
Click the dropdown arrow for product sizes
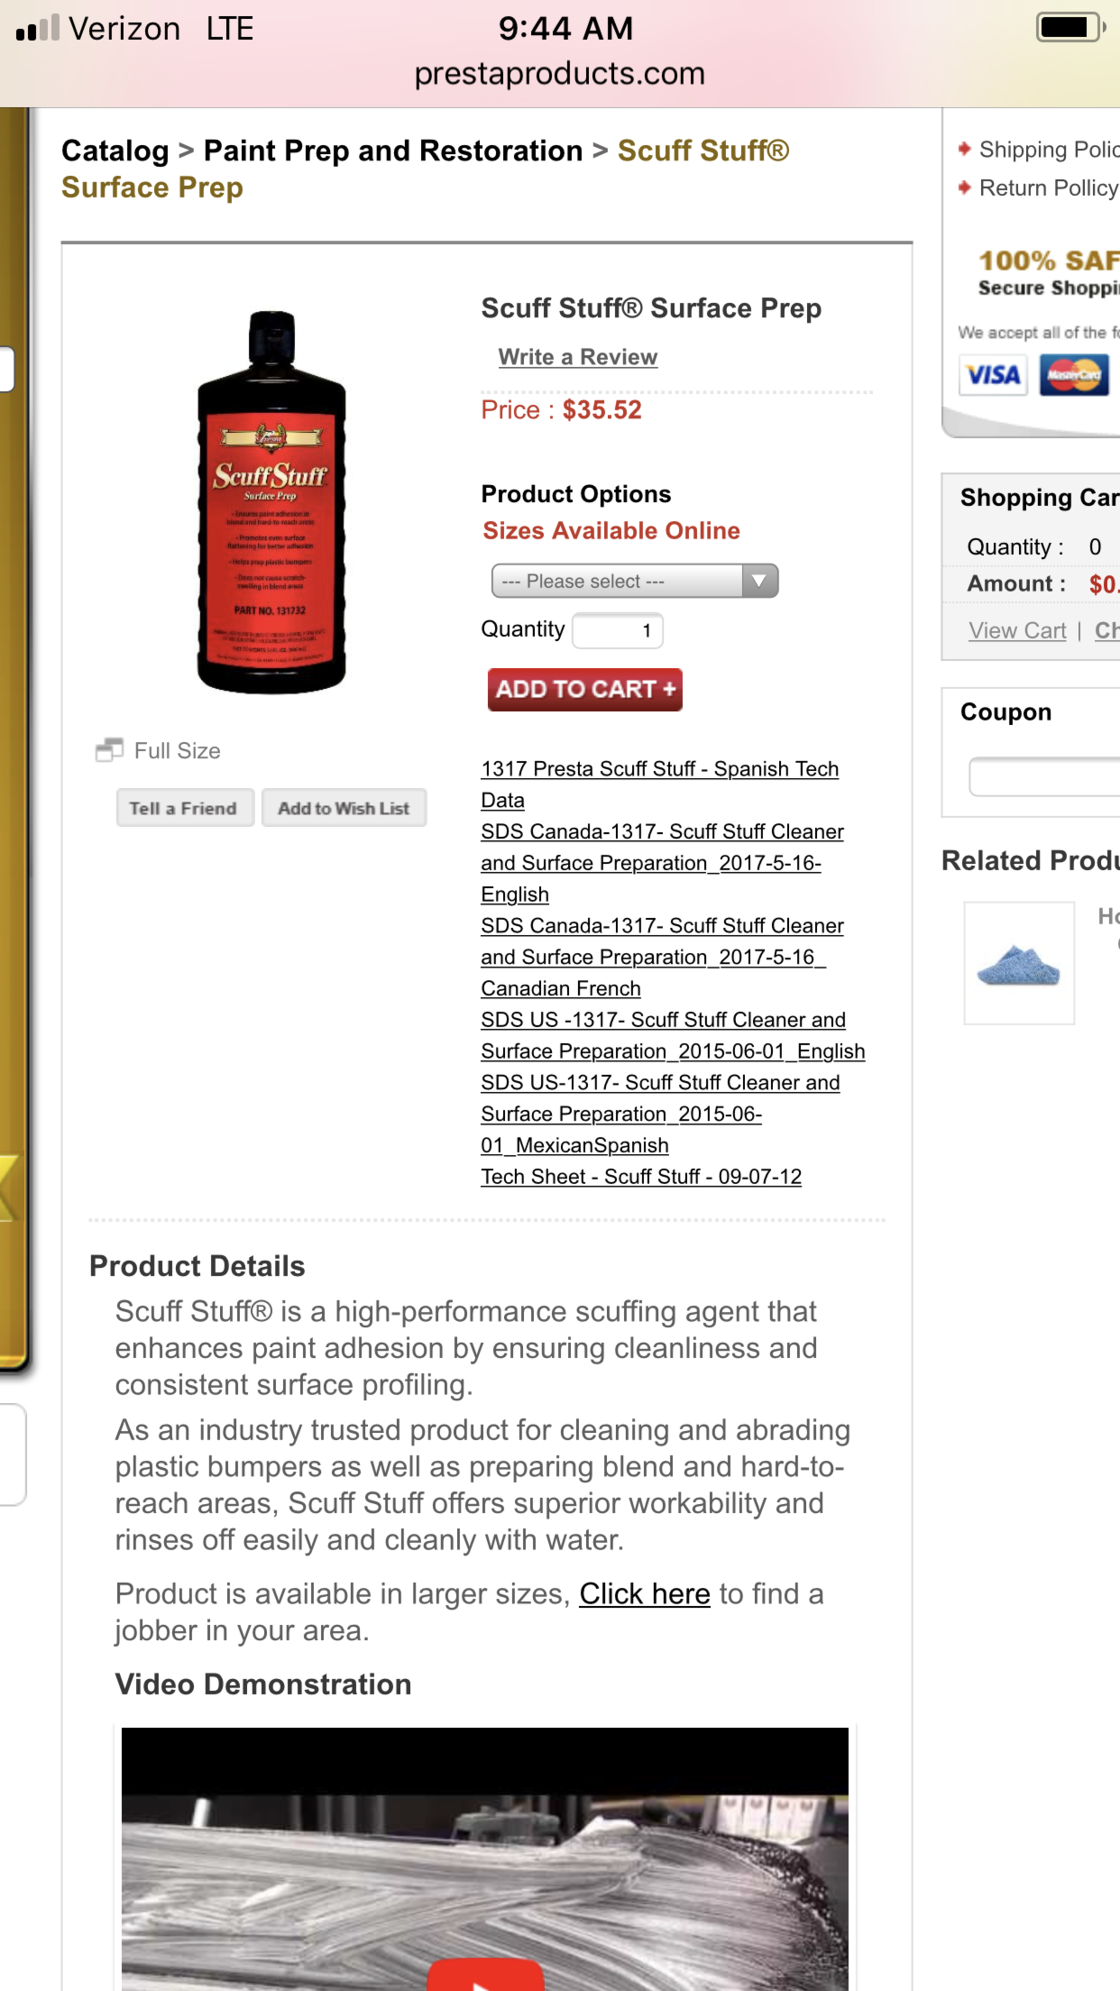tap(759, 581)
